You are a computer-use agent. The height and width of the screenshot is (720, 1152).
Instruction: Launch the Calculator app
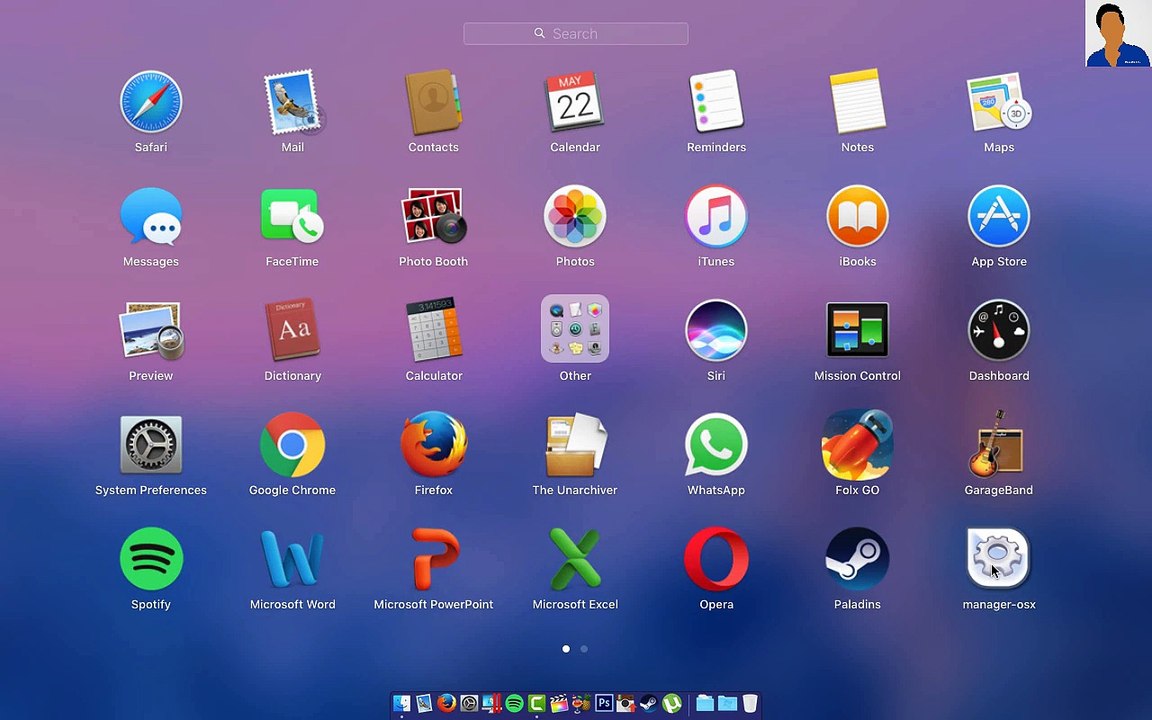click(433, 331)
